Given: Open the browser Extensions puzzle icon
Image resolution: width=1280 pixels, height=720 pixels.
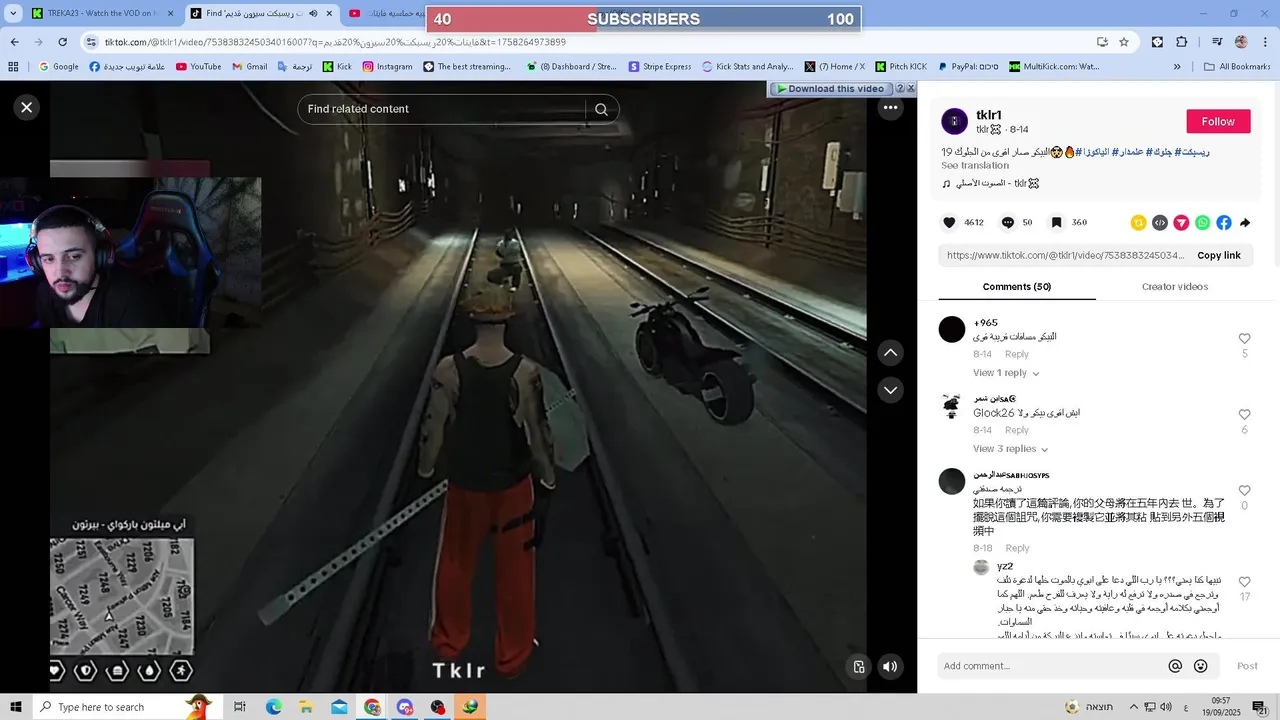Looking at the screenshot, I should [x=1182, y=42].
